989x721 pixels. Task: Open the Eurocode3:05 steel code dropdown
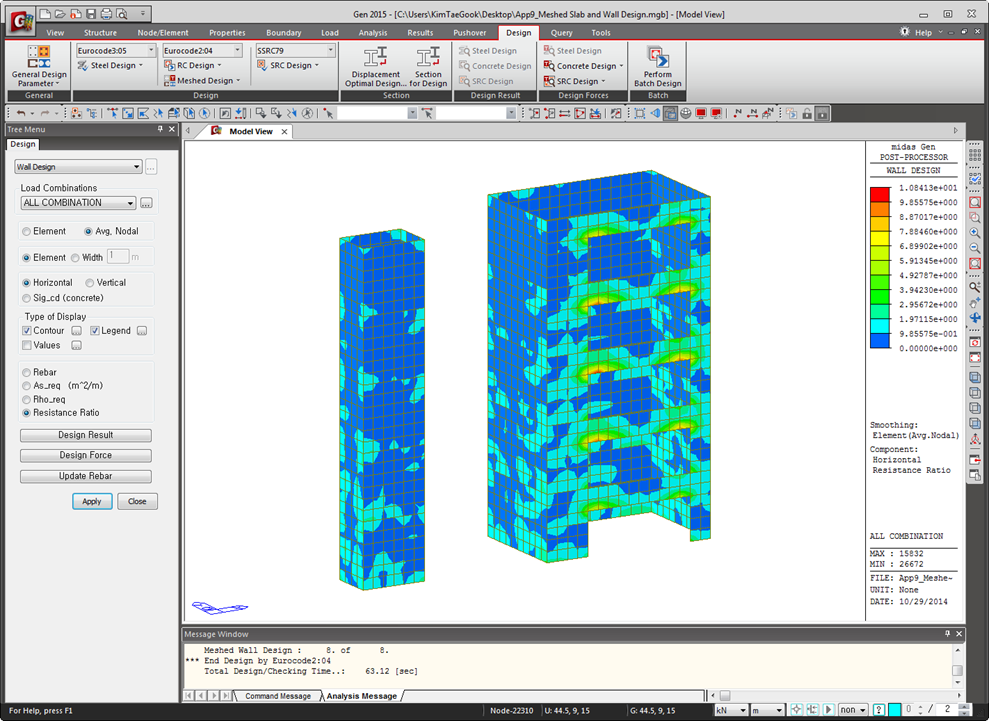[x=115, y=50]
